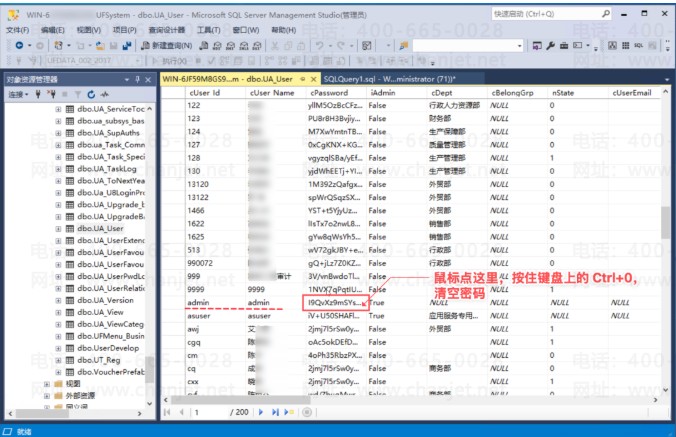Click the Move to New Row icon
676x437 pixels.
288,412
